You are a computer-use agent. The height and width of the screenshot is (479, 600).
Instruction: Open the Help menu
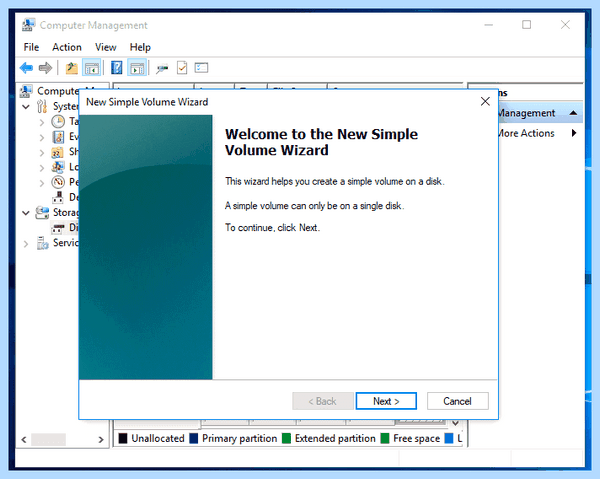140,47
